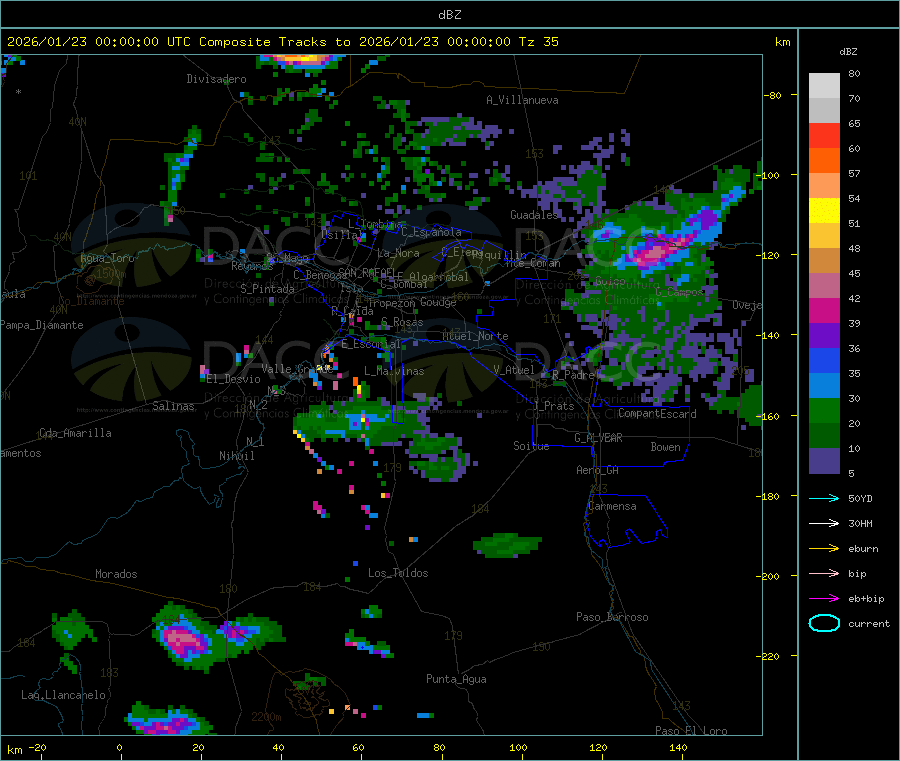Click the Salinas map label

coord(173,406)
